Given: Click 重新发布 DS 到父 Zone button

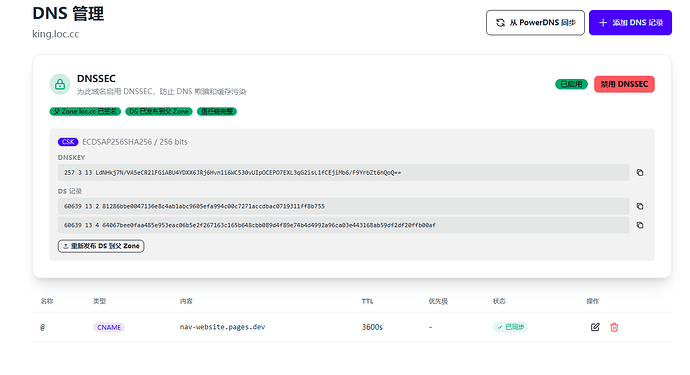Looking at the screenshot, I should (101, 246).
